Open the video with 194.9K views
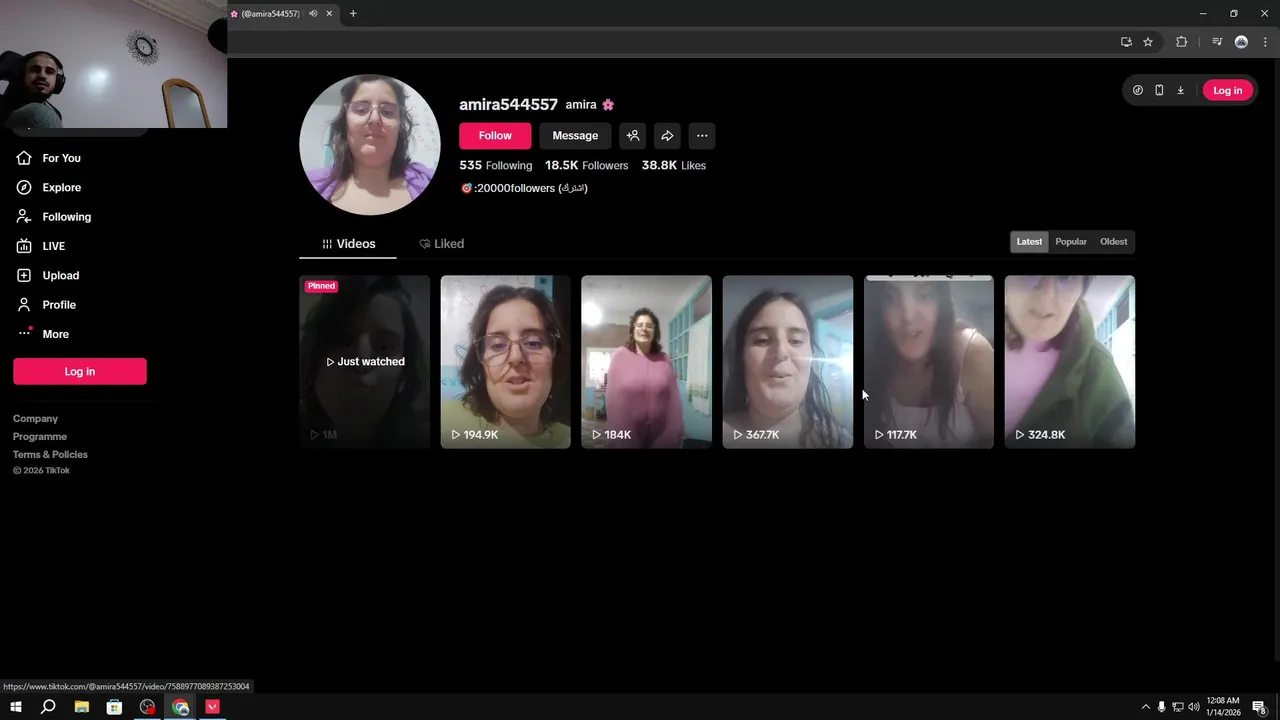The width and height of the screenshot is (1280, 720). 506,362
